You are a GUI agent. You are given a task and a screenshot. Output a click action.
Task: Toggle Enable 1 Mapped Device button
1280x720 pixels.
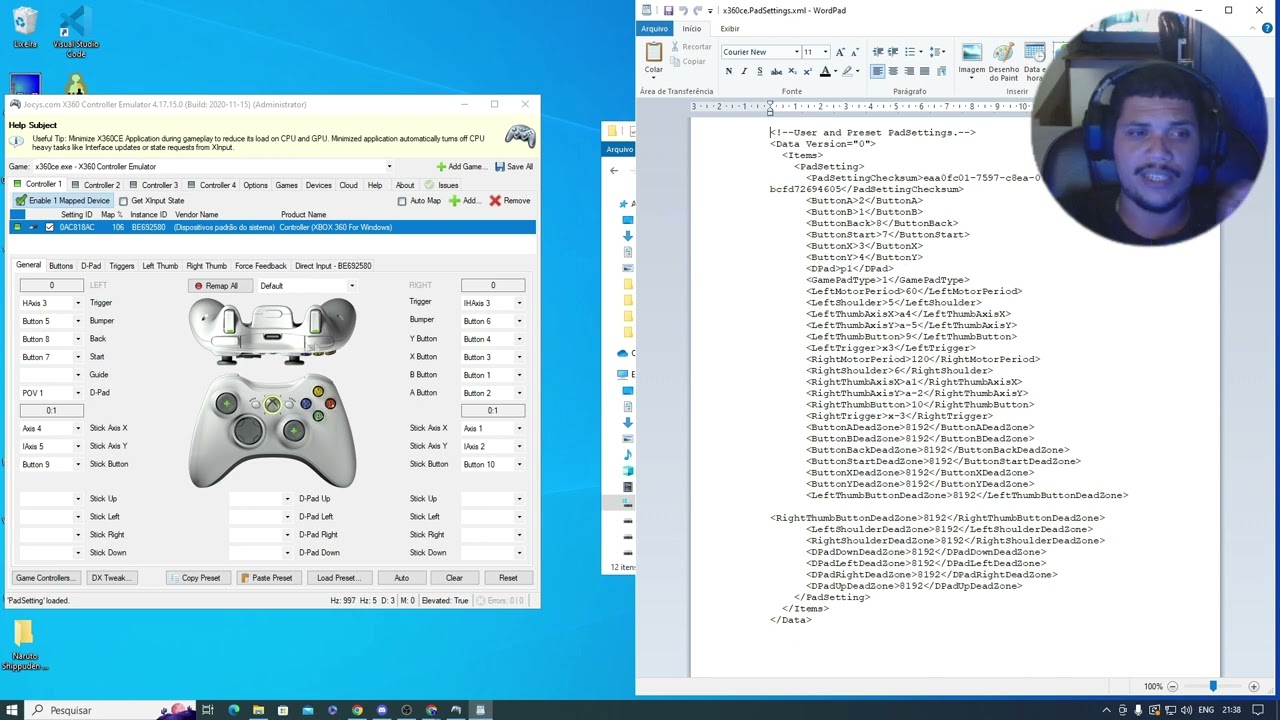62,201
